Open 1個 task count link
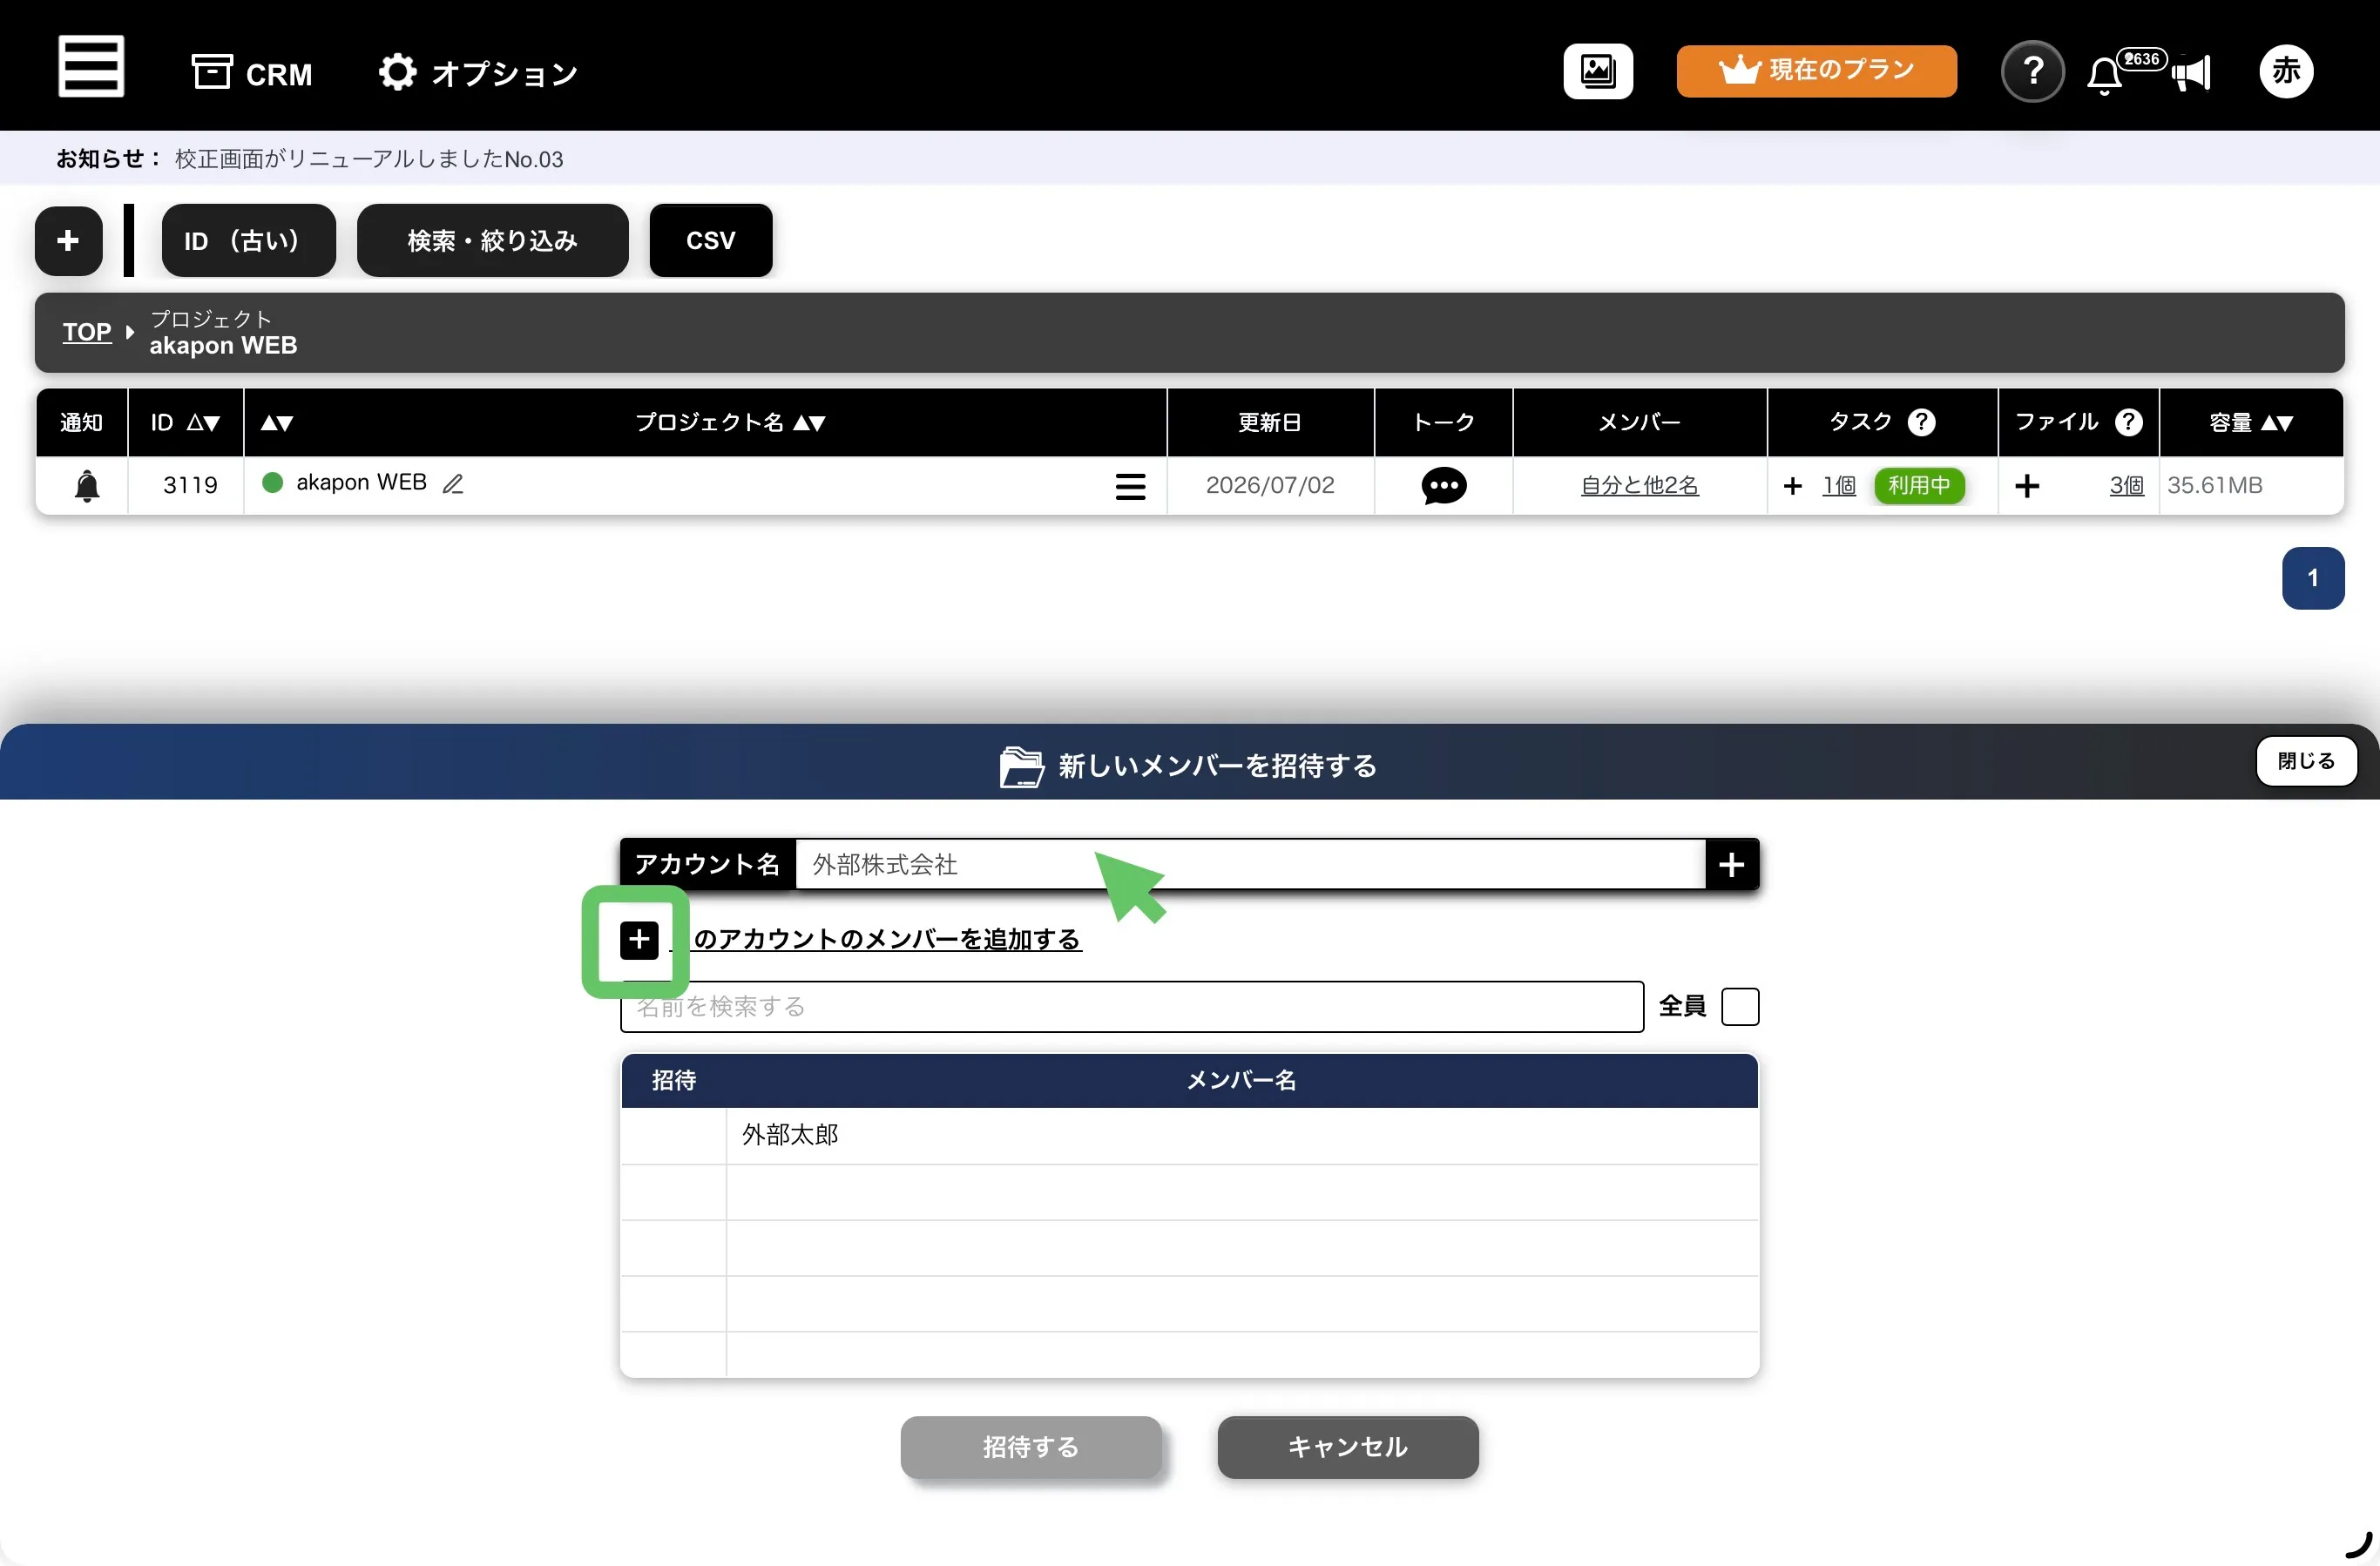 [1838, 486]
